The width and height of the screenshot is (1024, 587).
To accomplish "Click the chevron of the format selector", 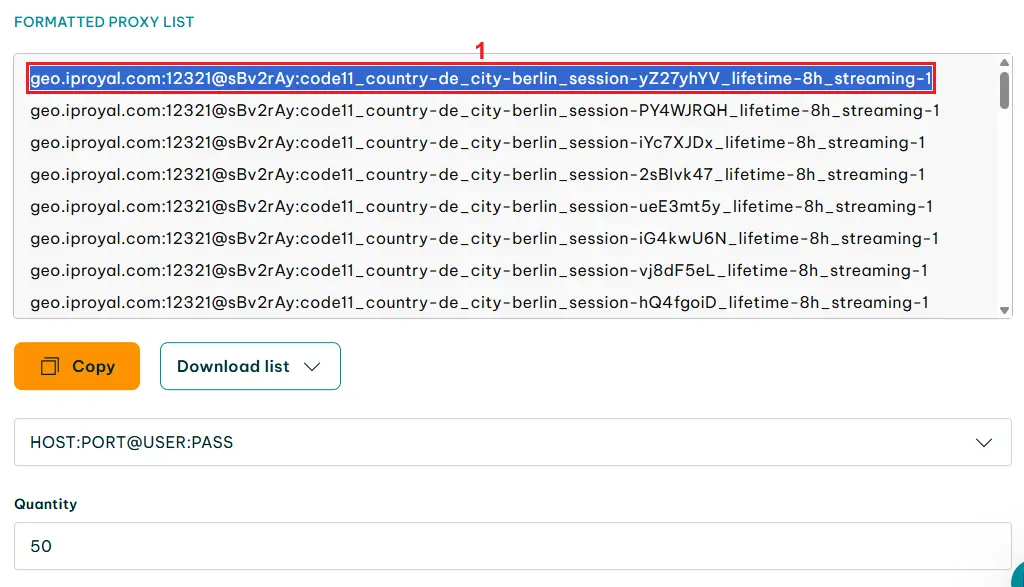I will coord(984,443).
